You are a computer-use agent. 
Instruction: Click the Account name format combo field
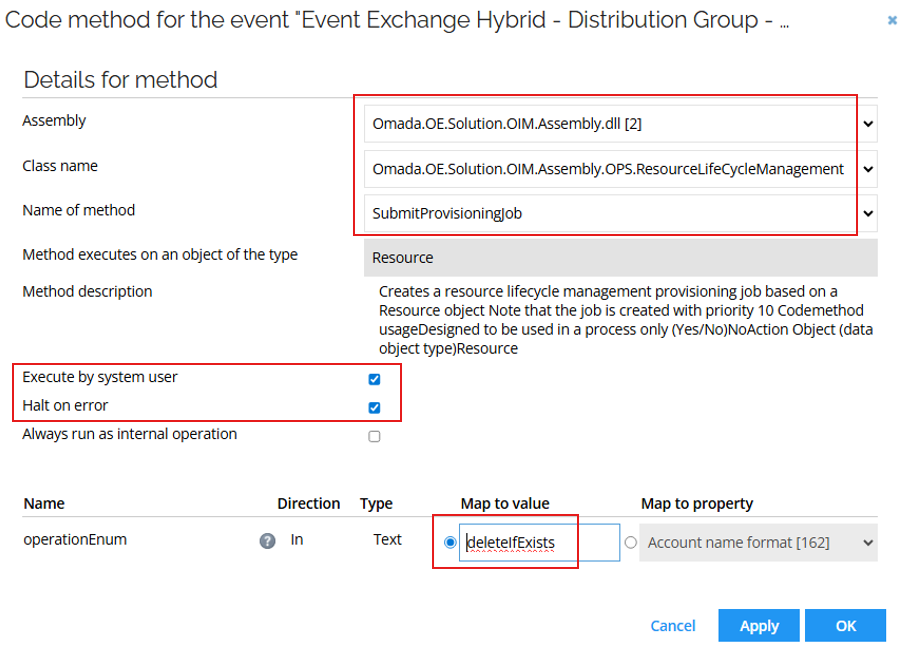(750, 542)
